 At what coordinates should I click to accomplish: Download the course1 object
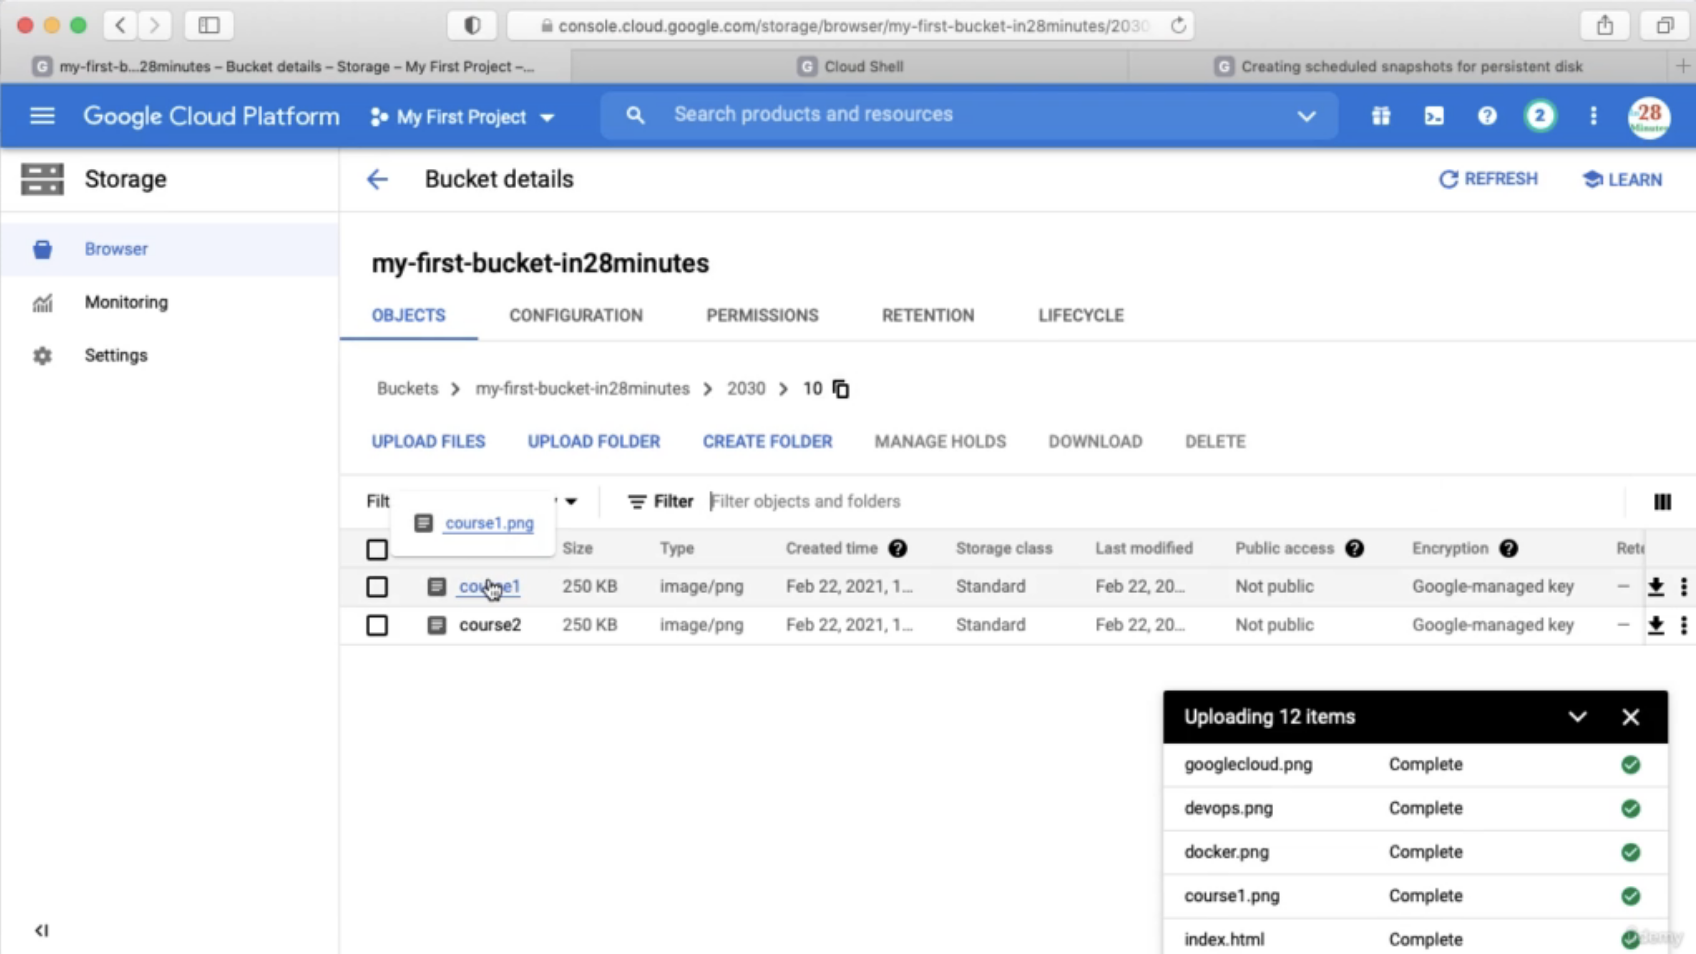pyautogui.click(x=1656, y=587)
